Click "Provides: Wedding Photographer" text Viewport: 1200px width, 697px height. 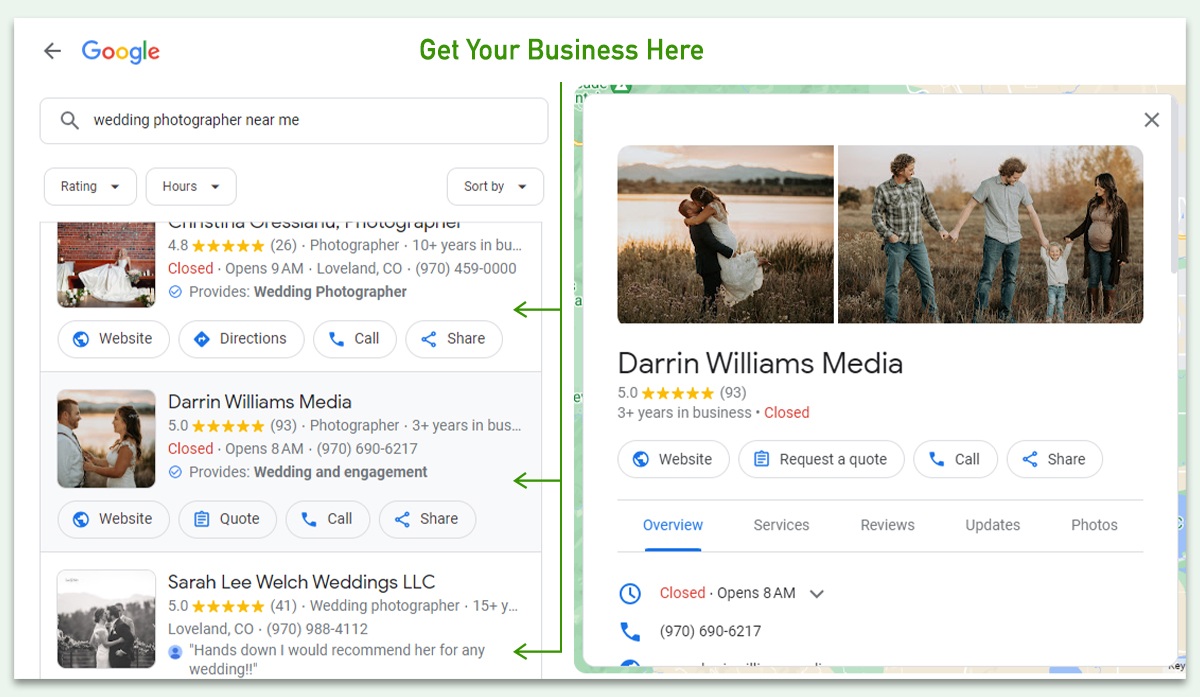[298, 292]
